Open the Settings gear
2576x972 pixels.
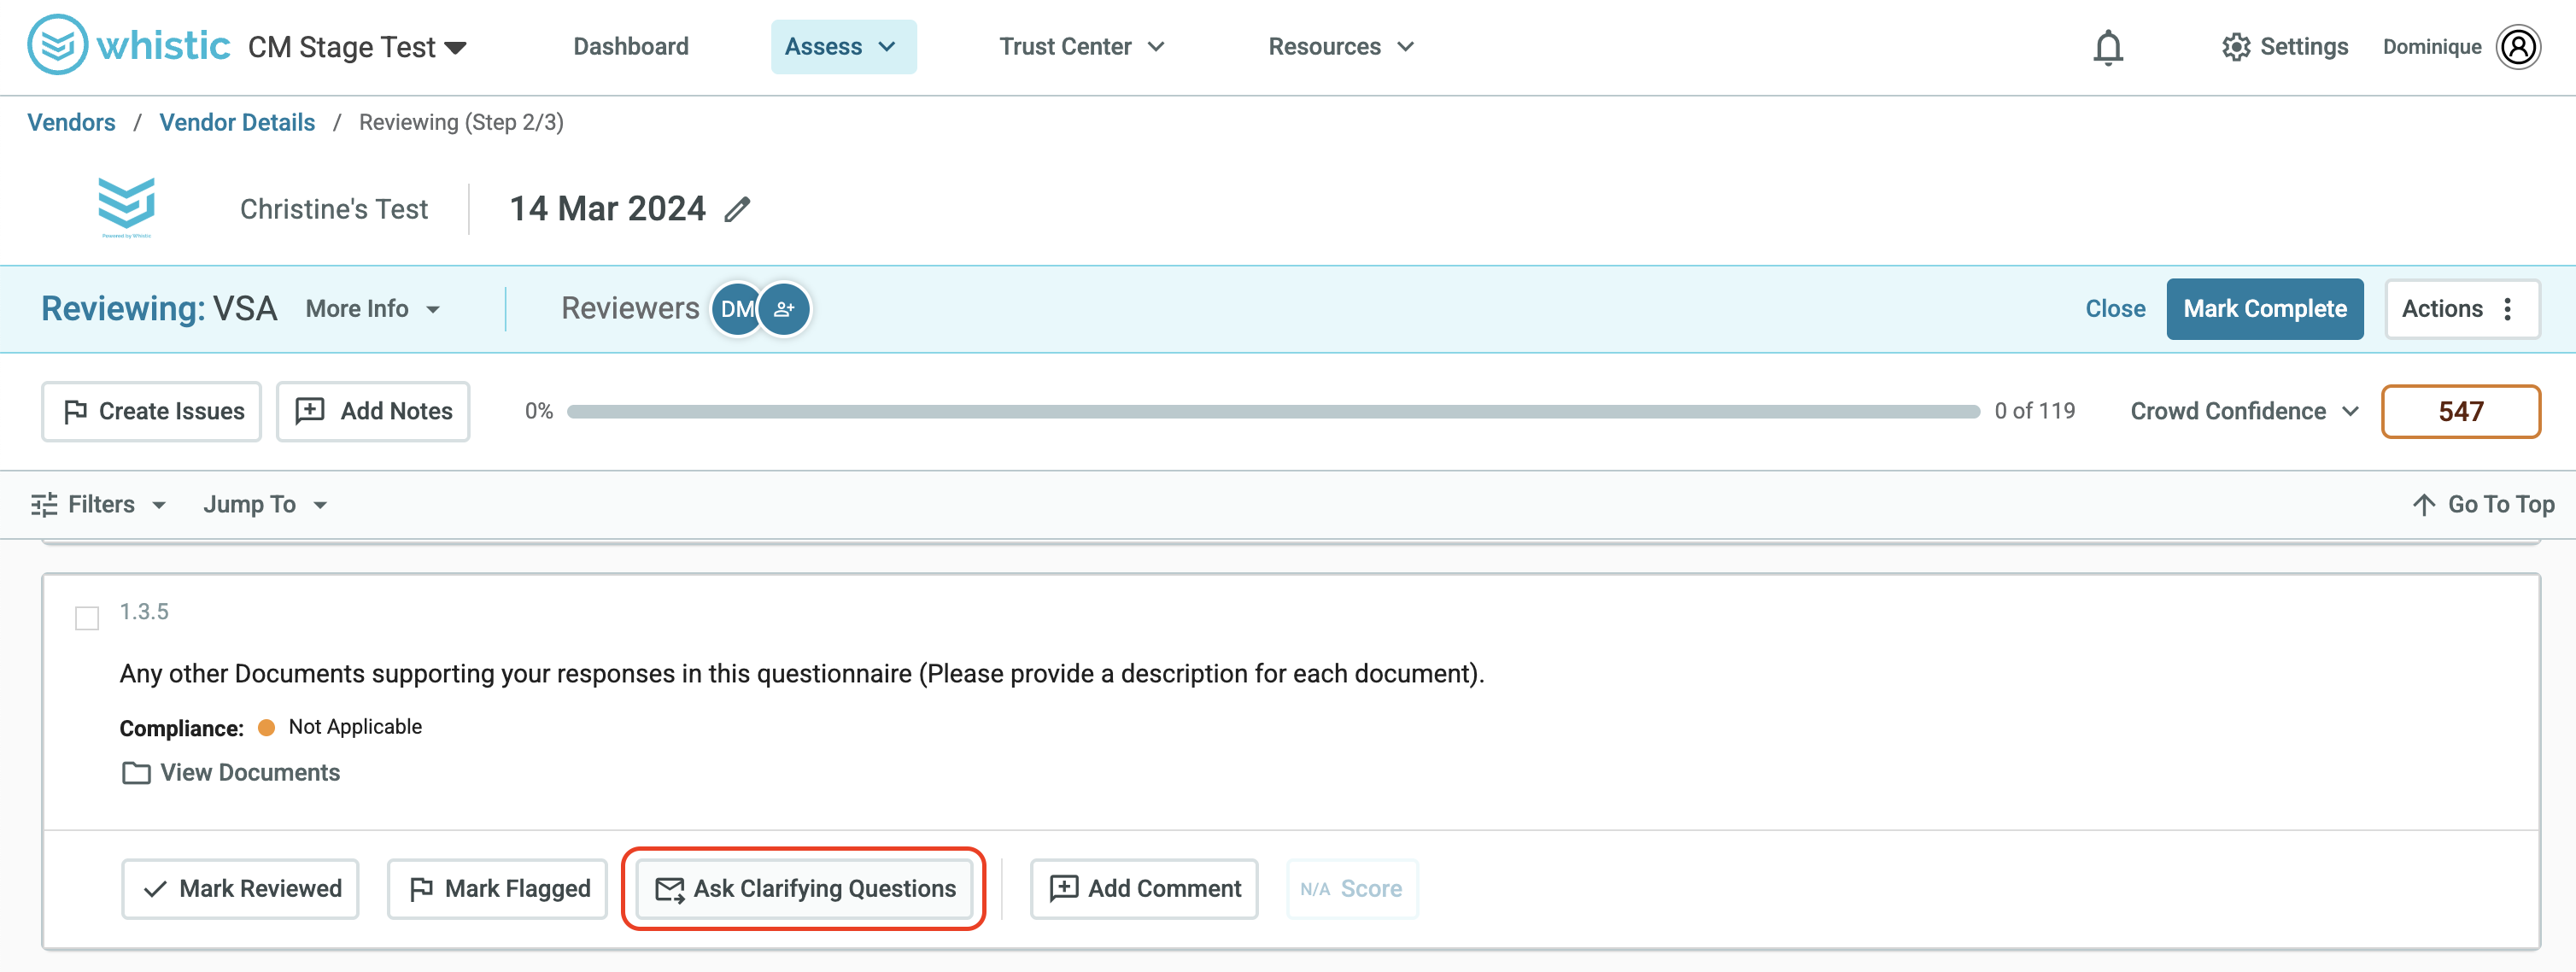click(x=2284, y=47)
